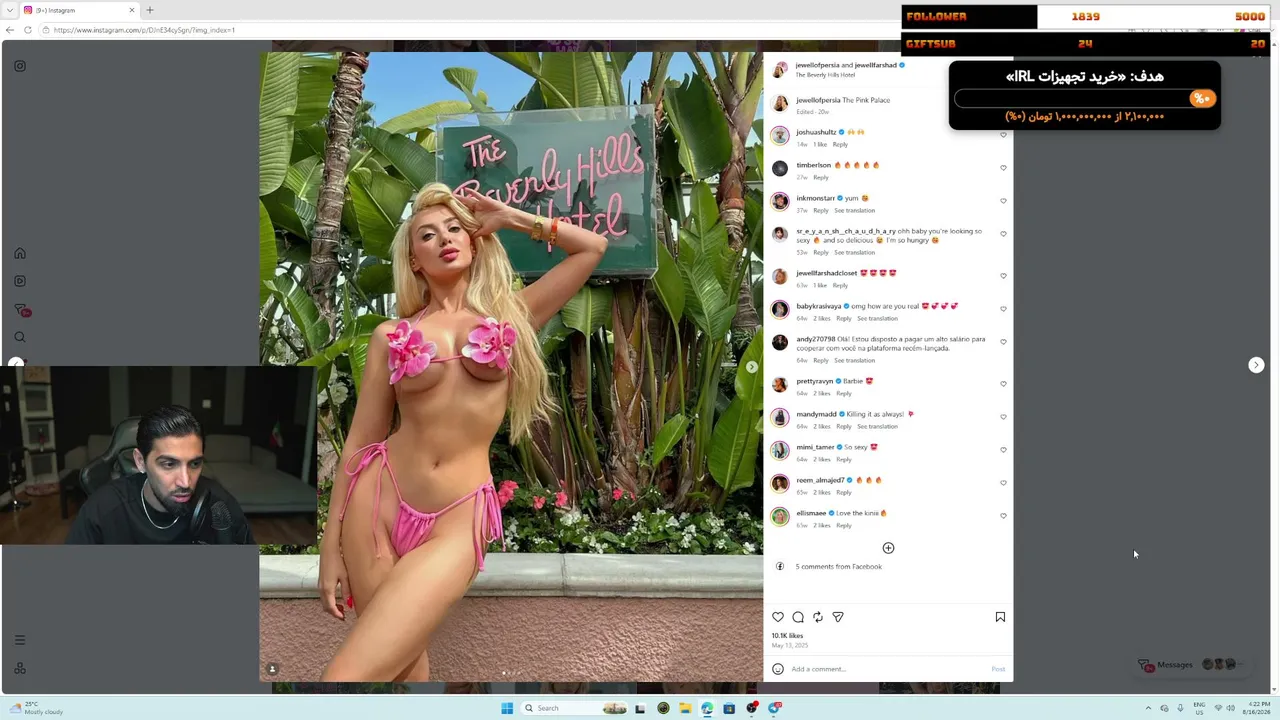Viewport: 1280px width, 720px height.
Task: Close the Instagram browser tab
Action: (131, 10)
